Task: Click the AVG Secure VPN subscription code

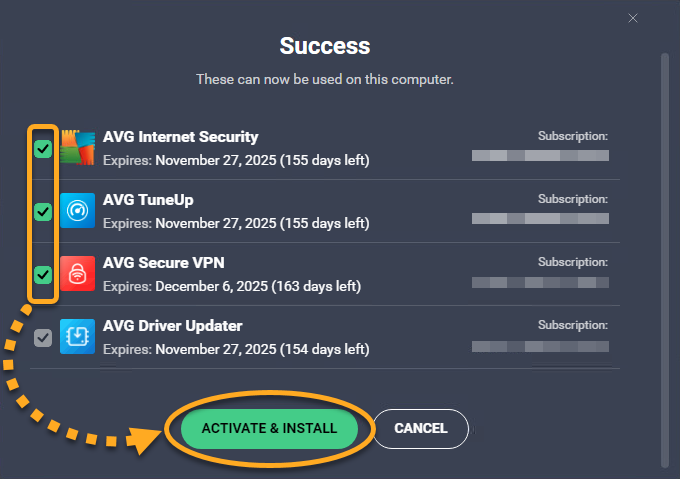Action: pyautogui.click(x=540, y=282)
